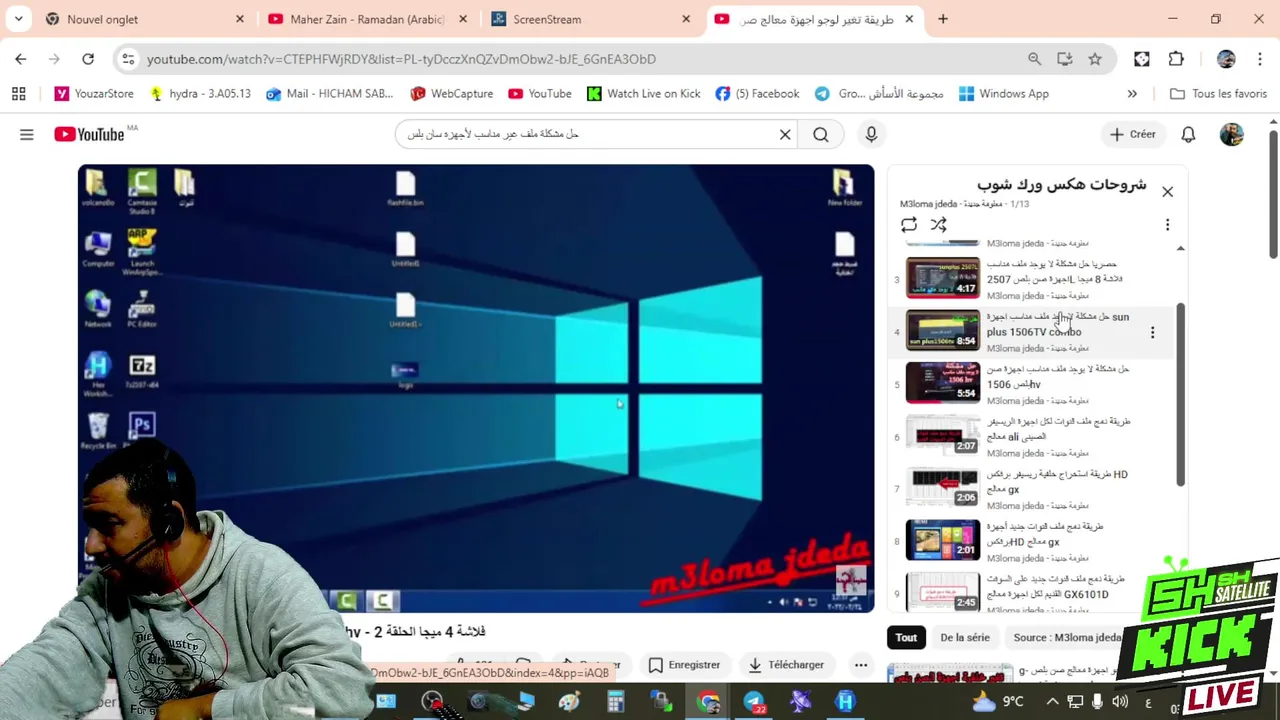Screen dimensions: 1280x720
Task: Expand the hidden bookmarks chevron
Action: coord(1132,94)
